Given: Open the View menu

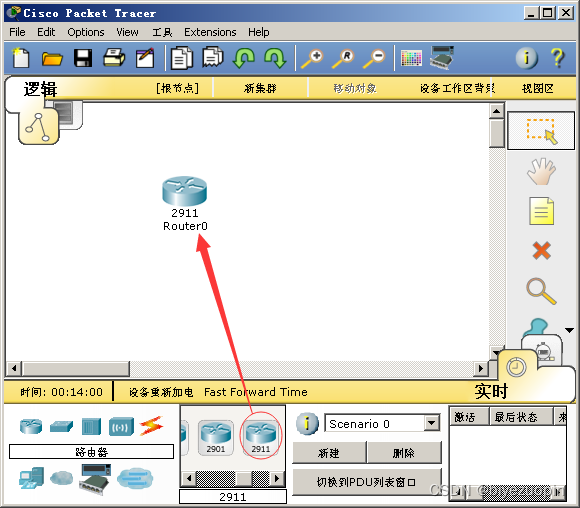Looking at the screenshot, I should coord(127,32).
